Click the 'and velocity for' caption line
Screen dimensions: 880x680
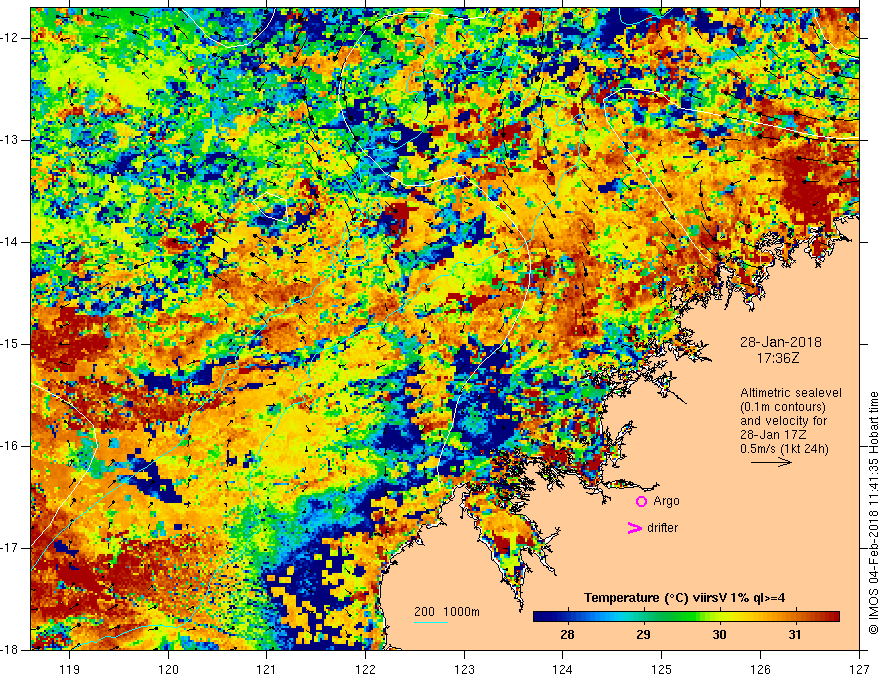(784, 421)
